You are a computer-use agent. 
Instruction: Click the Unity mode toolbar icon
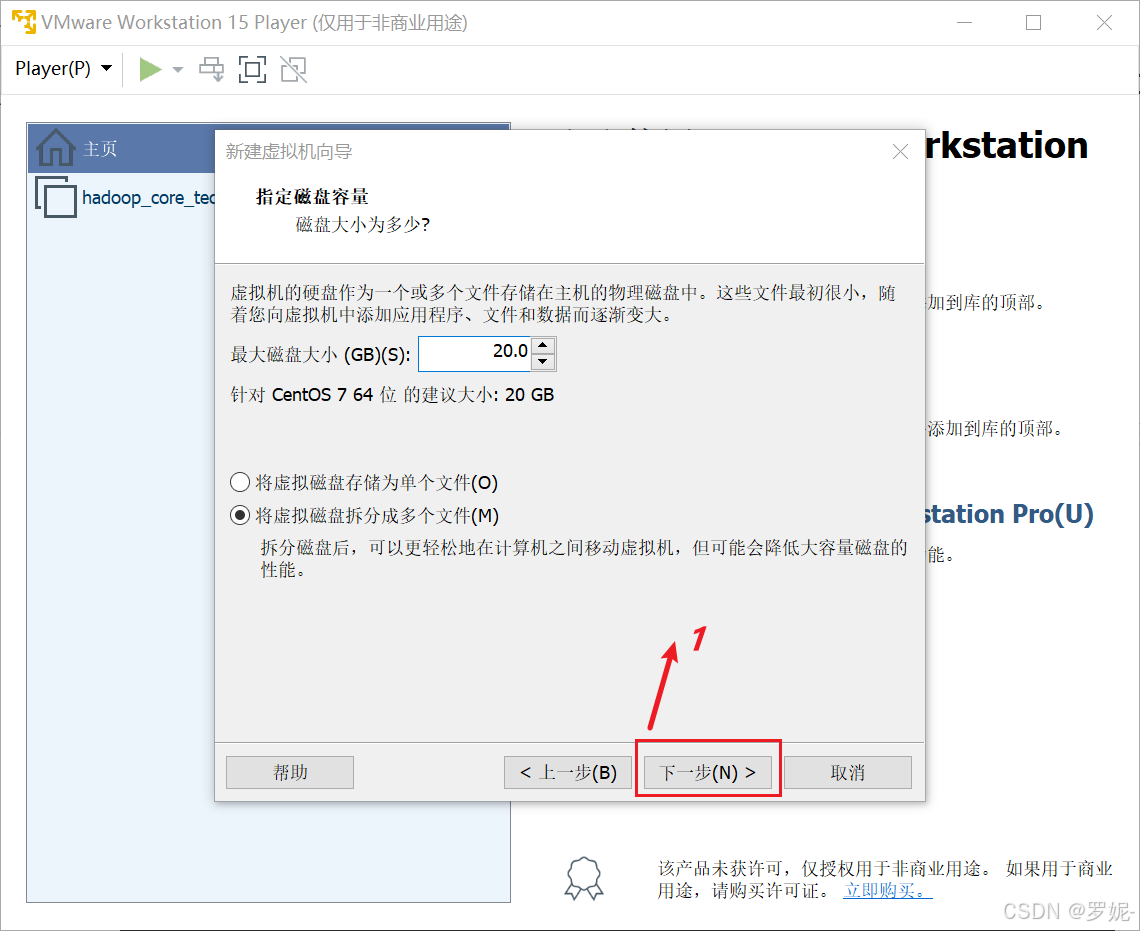click(294, 70)
